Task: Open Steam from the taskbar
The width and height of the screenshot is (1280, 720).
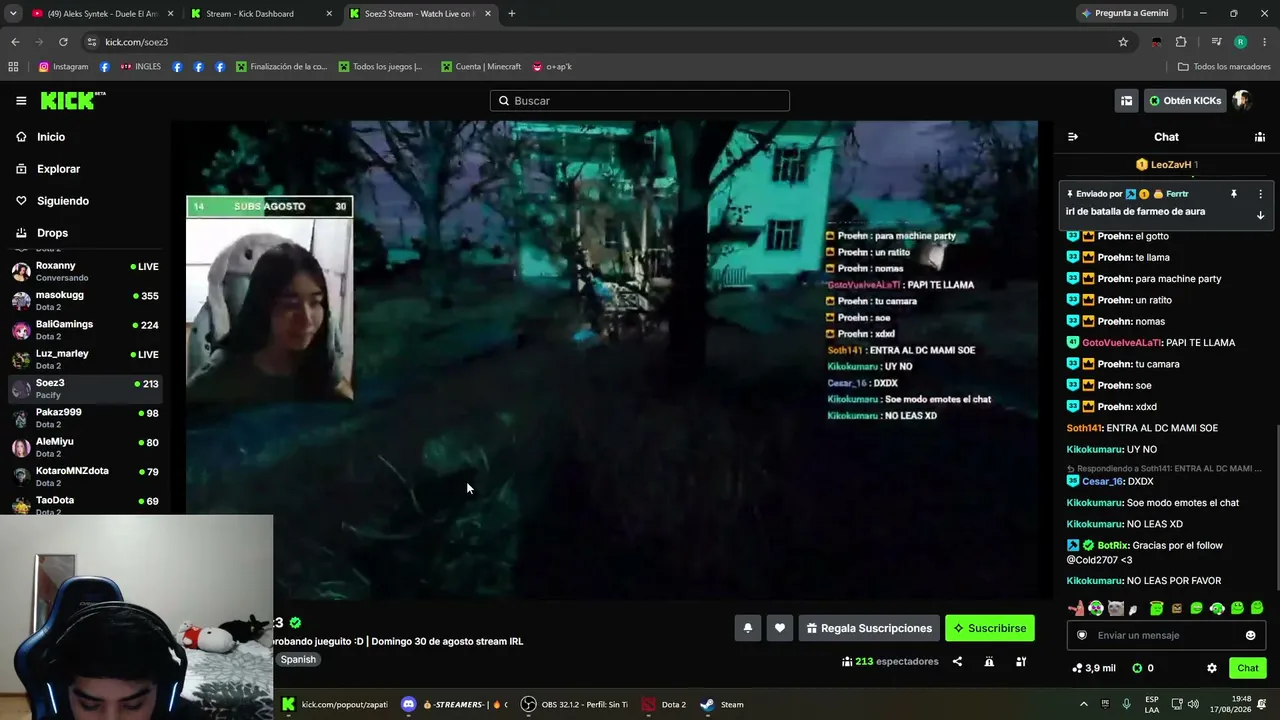Action: (722, 704)
